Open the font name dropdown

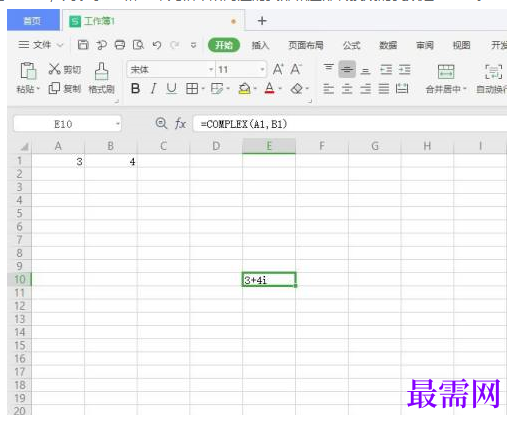coord(211,69)
